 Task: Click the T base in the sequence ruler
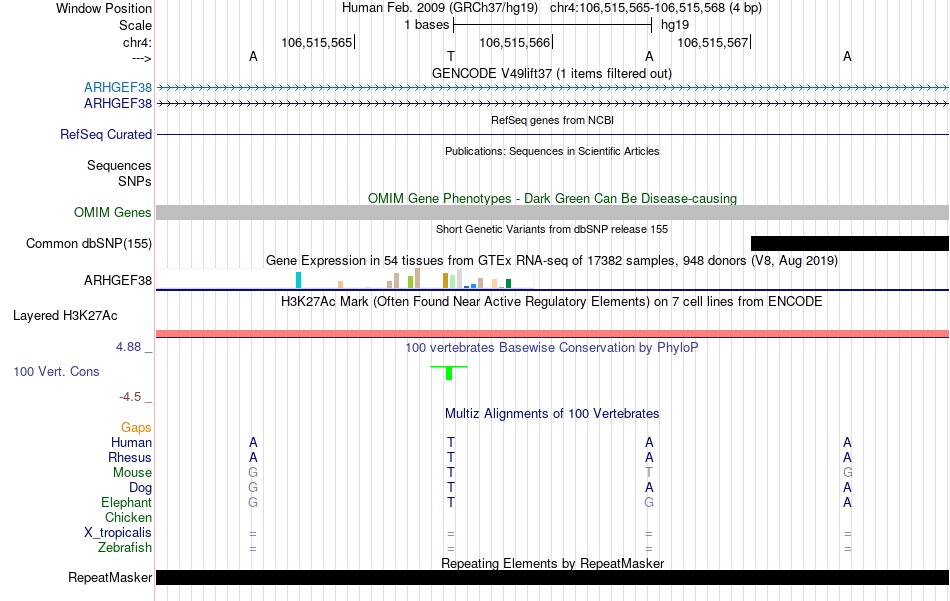pyautogui.click(x=451, y=56)
